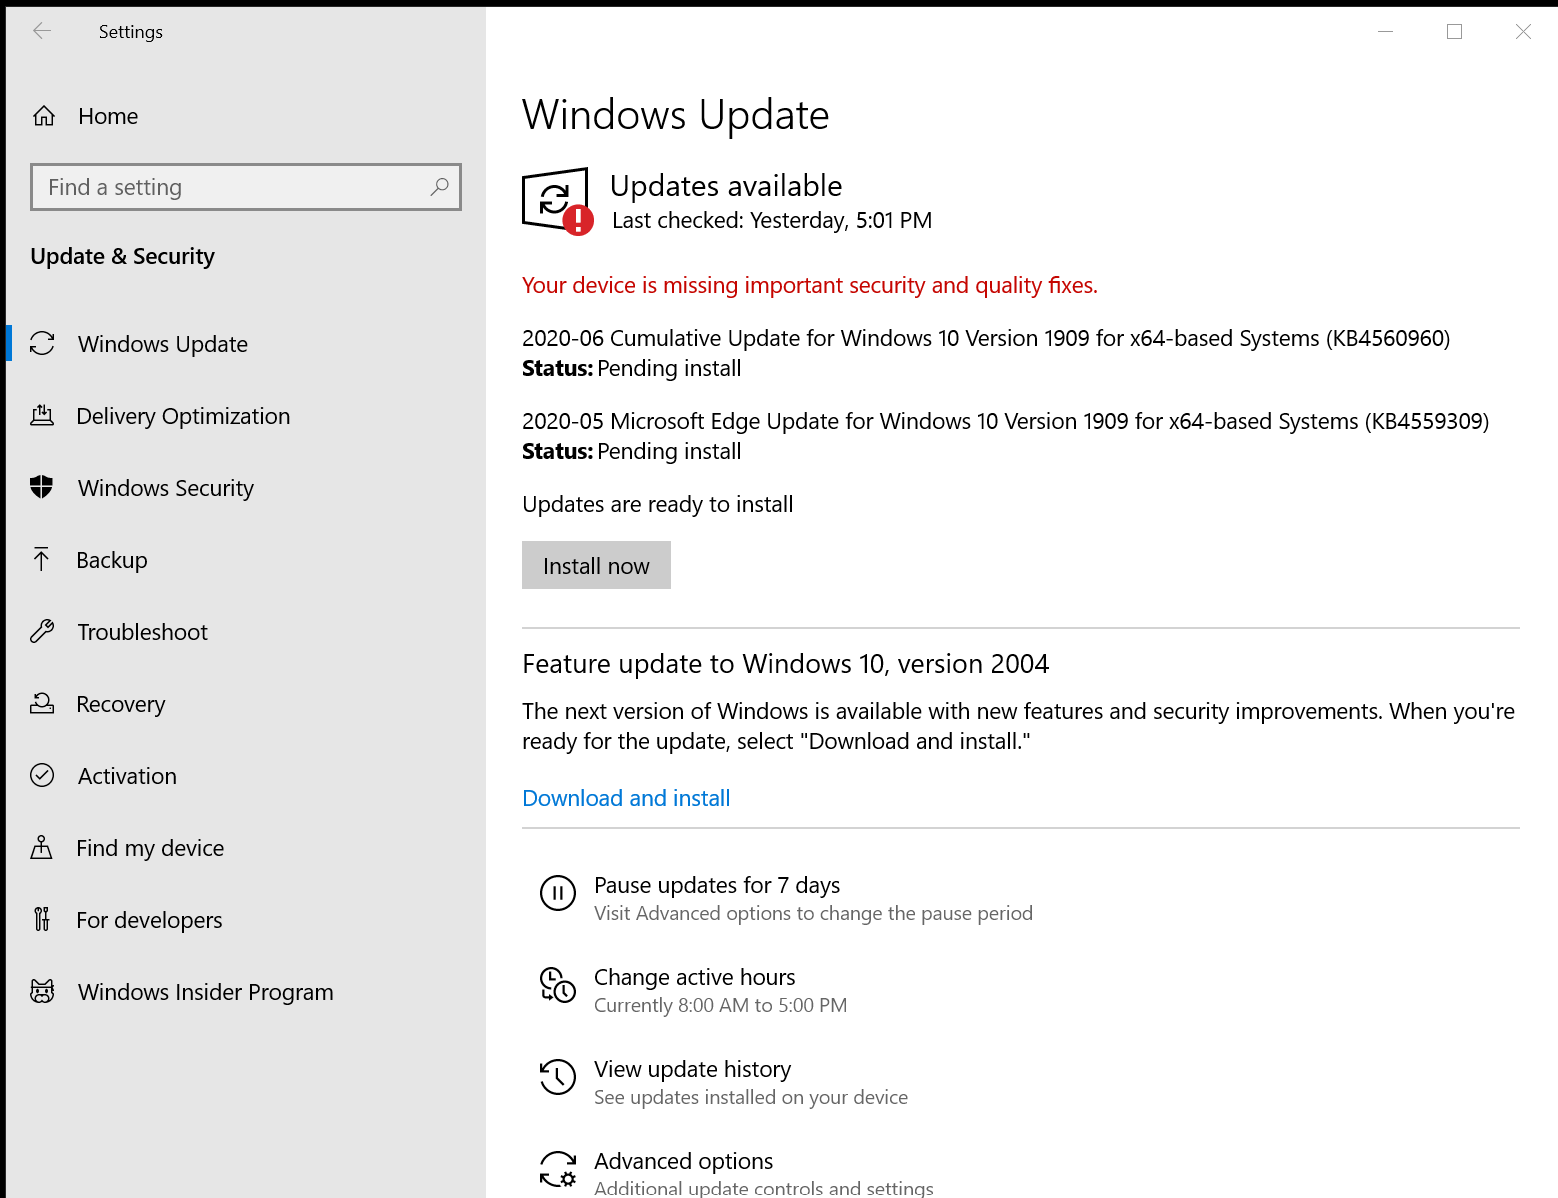
Task: Click the Windows Update sync arrows icon in sidebar
Action: pyautogui.click(x=42, y=343)
